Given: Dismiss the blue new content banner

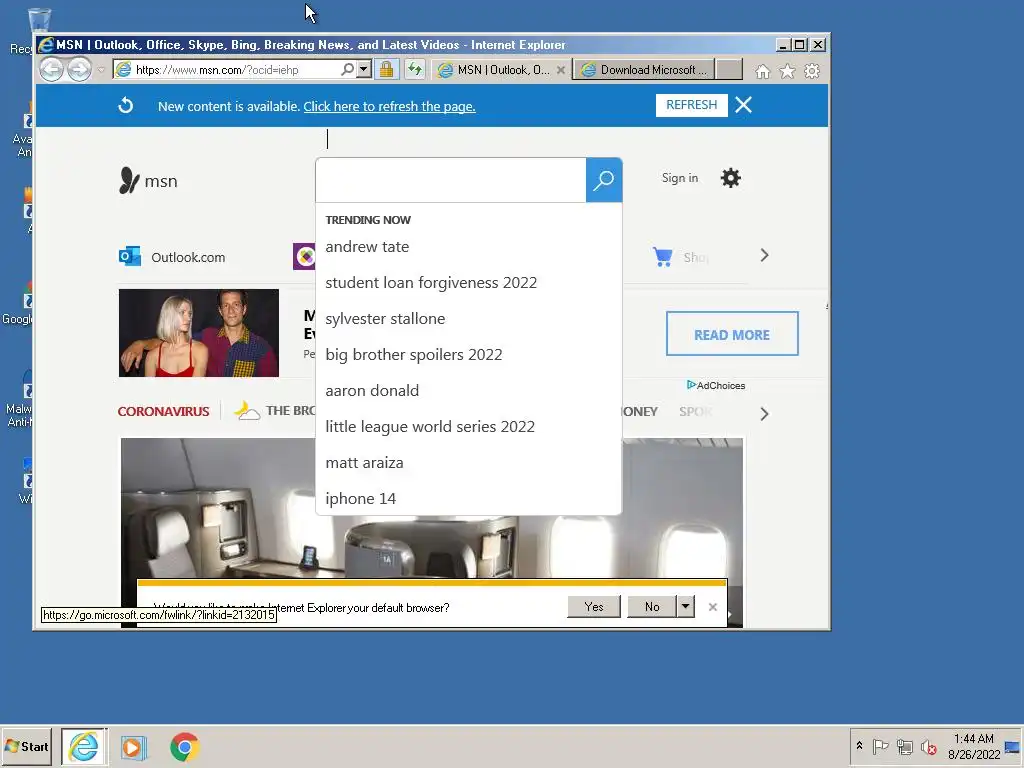Looking at the screenshot, I should click(x=743, y=105).
